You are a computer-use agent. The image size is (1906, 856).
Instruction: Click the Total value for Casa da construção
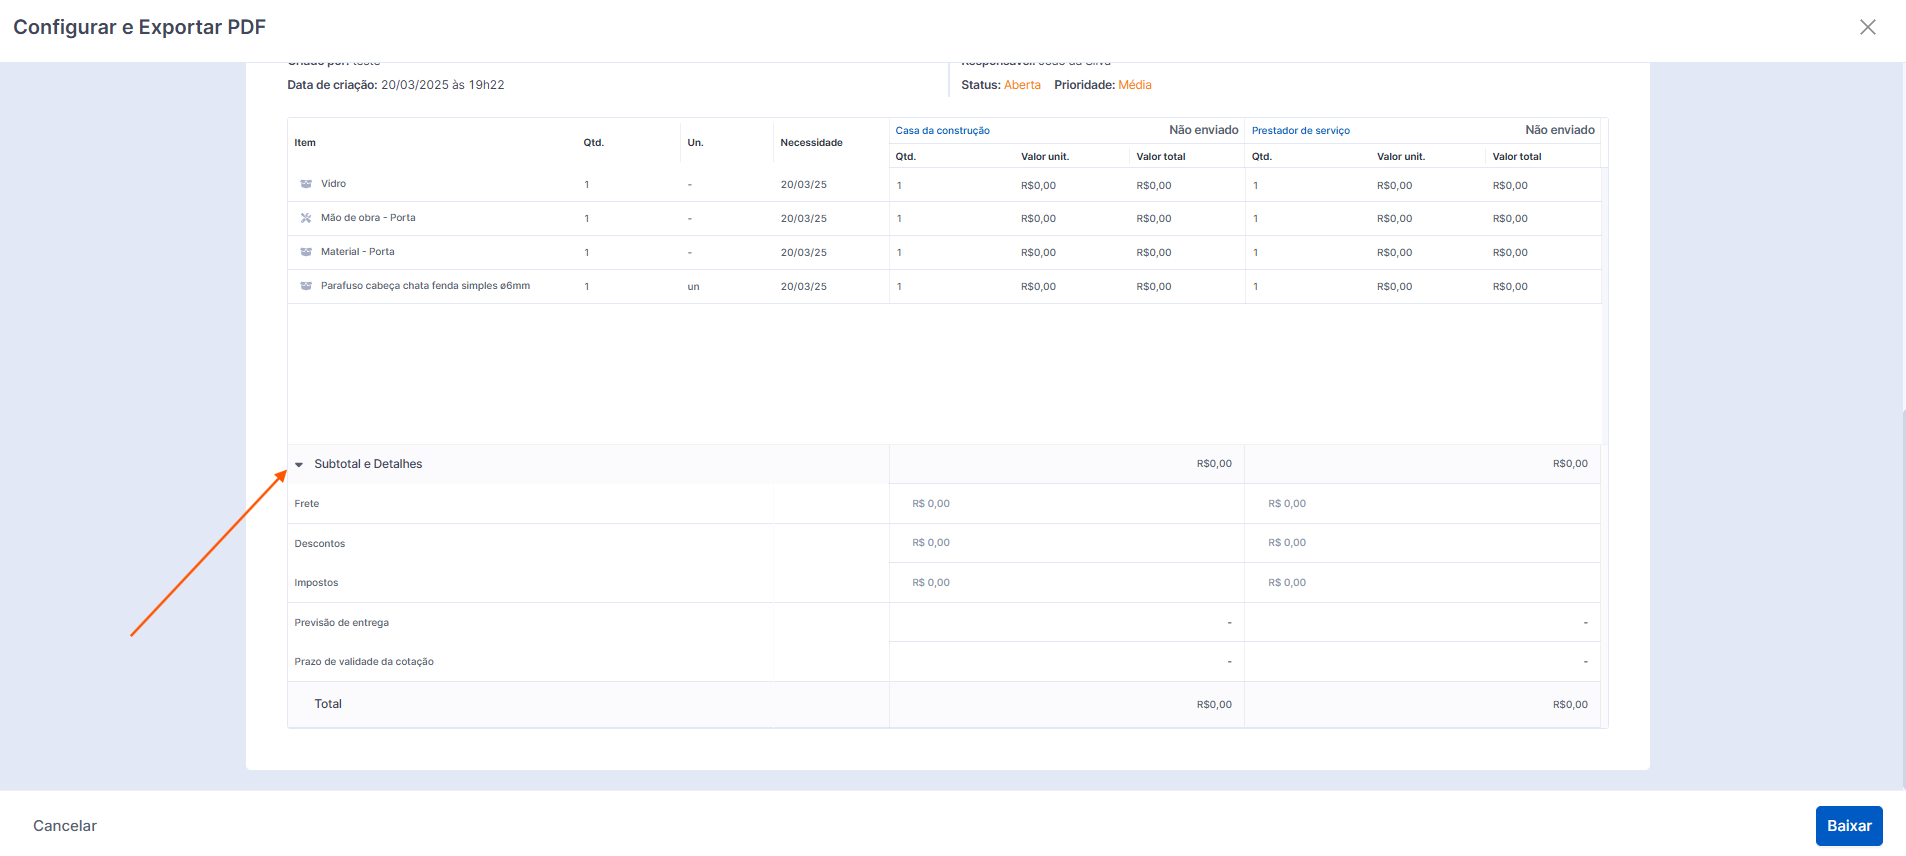(x=1214, y=705)
